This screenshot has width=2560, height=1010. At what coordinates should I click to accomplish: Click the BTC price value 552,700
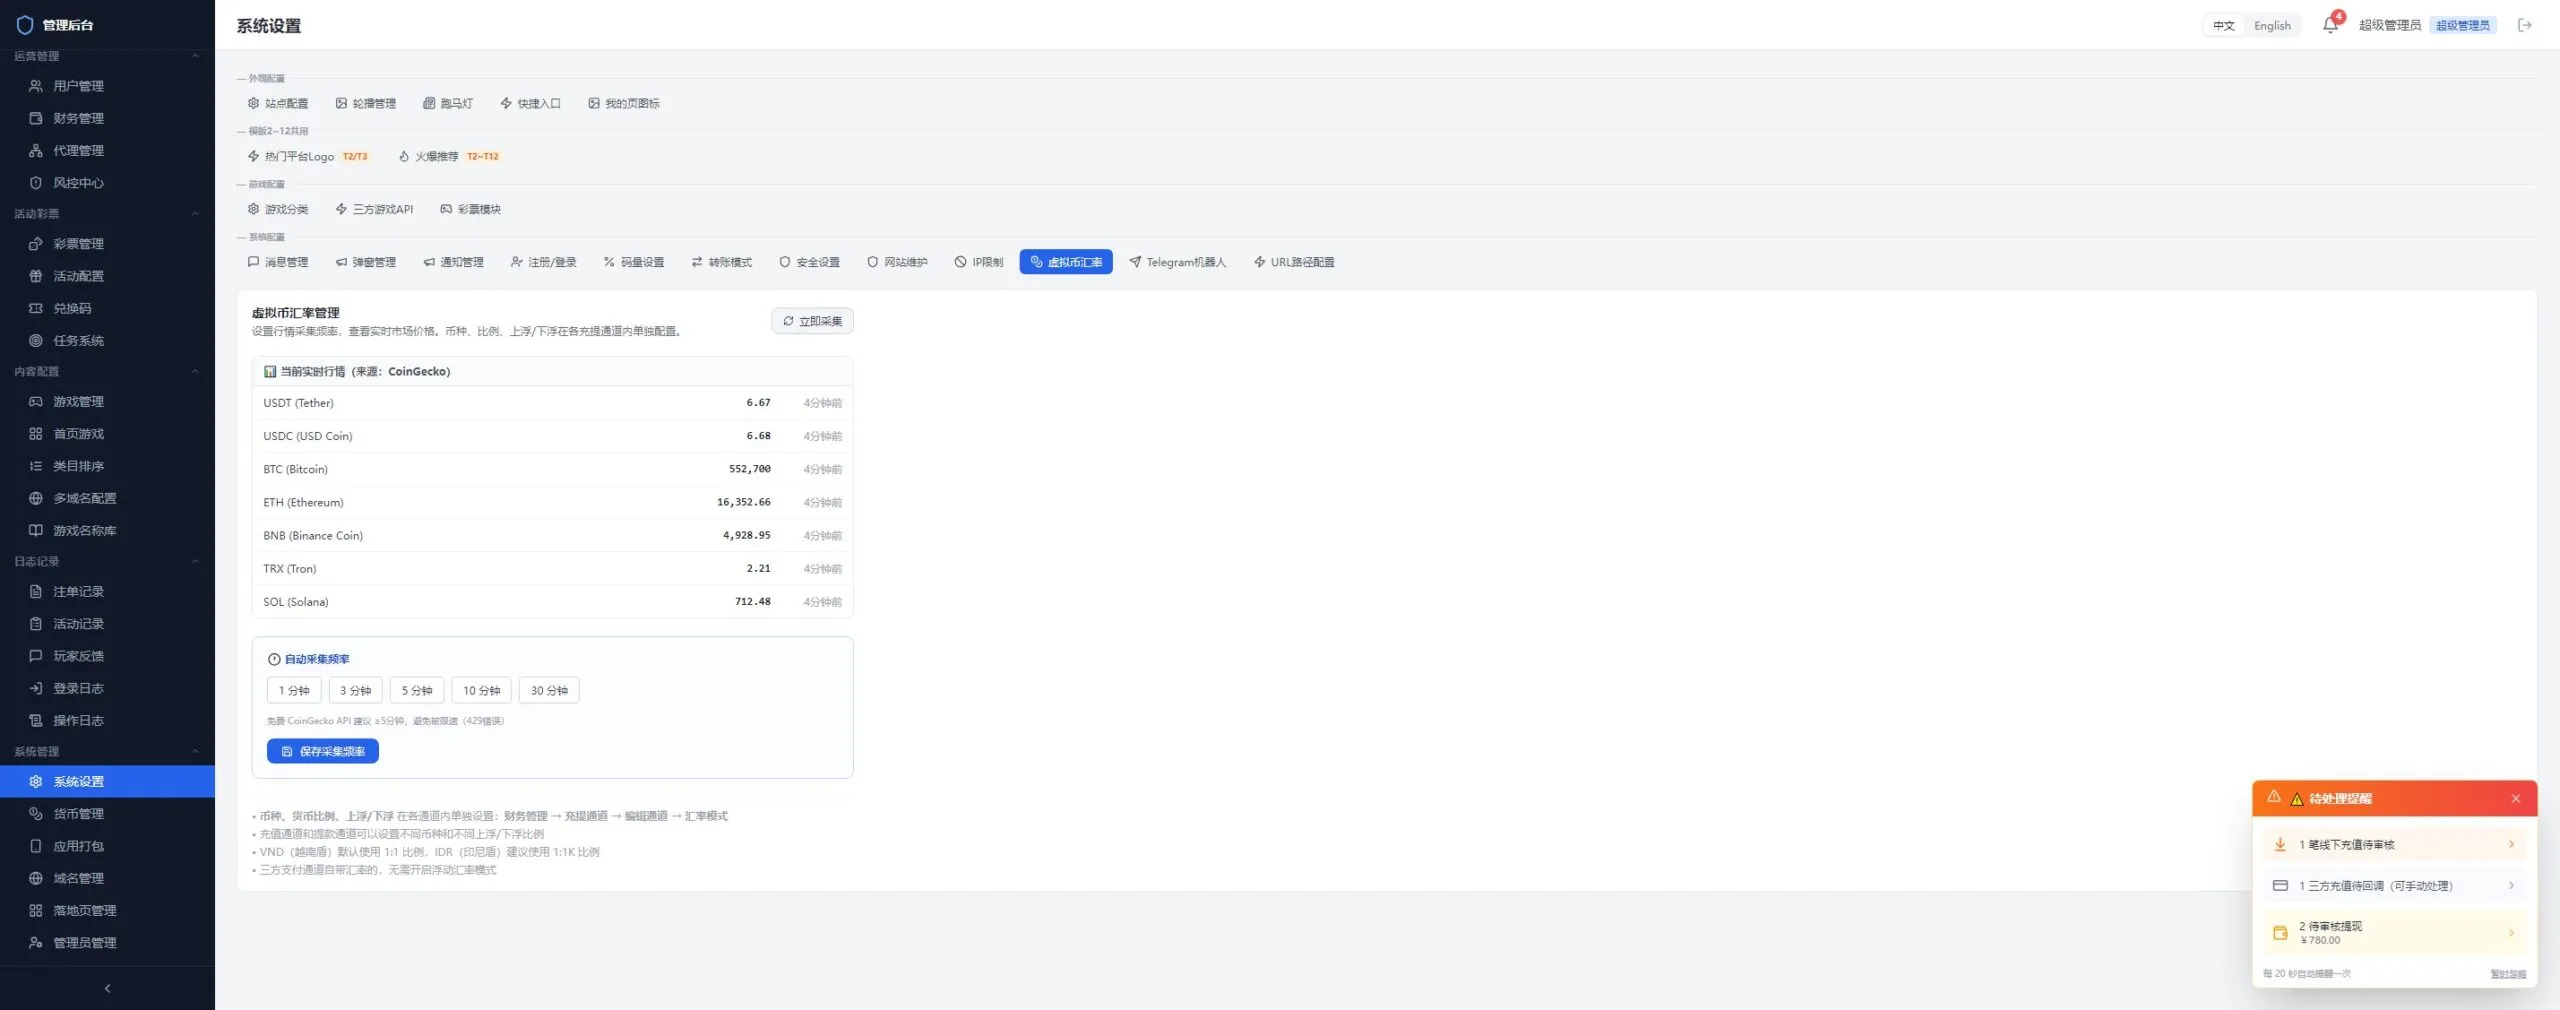point(750,469)
